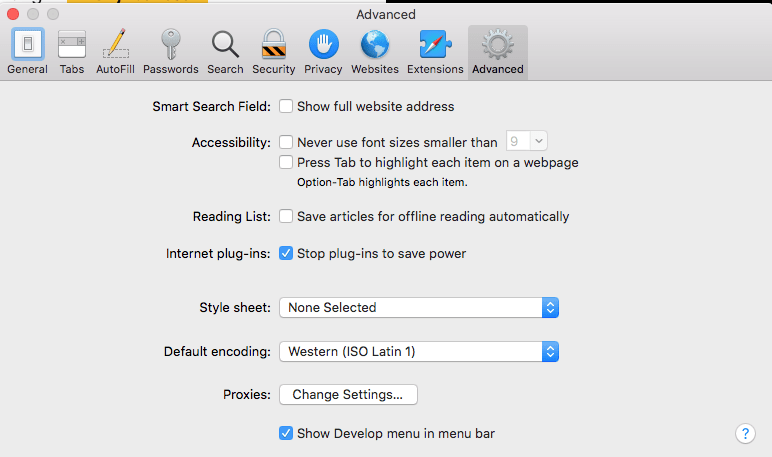
Task: Close the Advanced preferences window
Action: pyautogui.click(x=13, y=14)
